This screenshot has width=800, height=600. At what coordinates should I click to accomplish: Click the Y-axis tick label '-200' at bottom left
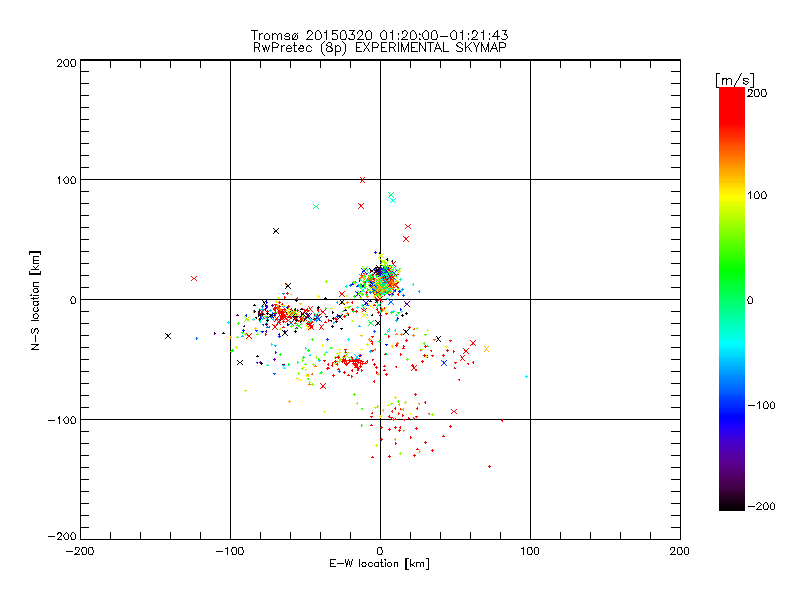[x=62, y=536]
